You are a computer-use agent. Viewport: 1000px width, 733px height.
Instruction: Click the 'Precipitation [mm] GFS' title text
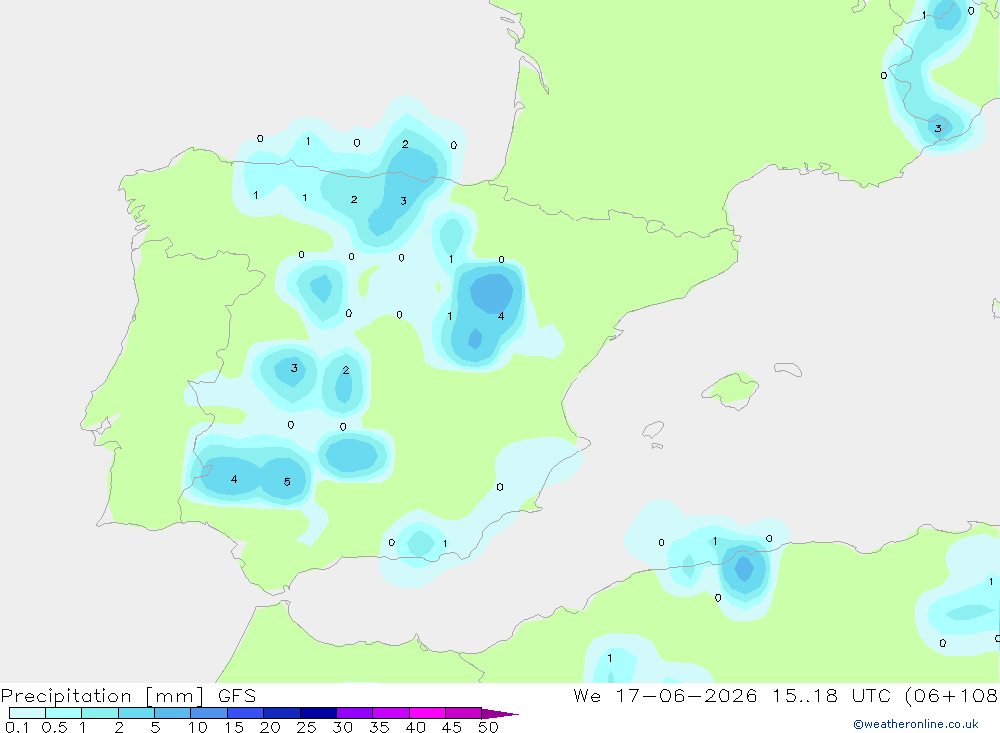click(128, 695)
